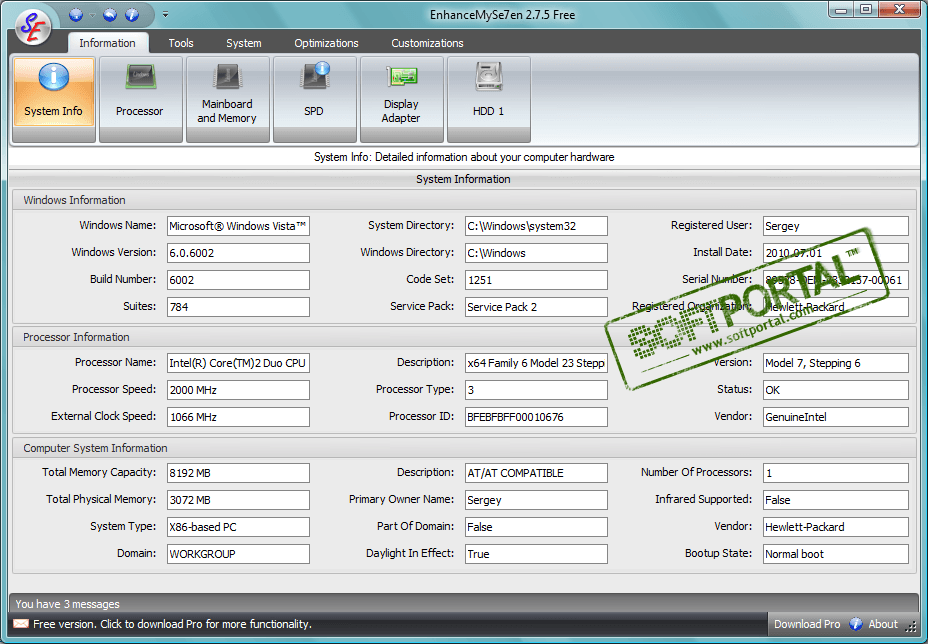Click the Processor Name field

click(238, 363)
